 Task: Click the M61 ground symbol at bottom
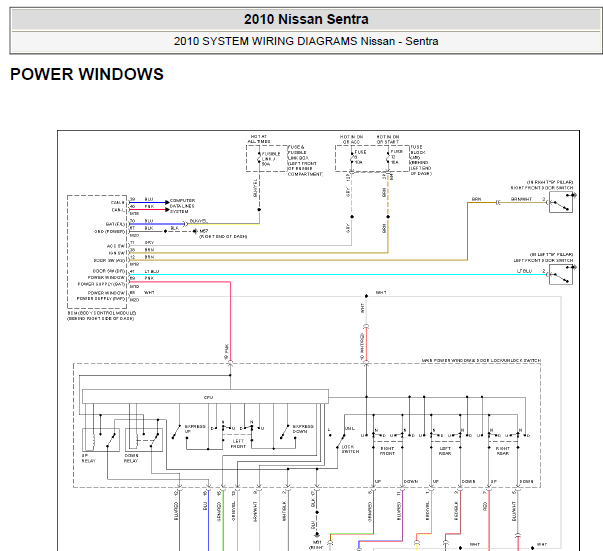tap(317, 534)
